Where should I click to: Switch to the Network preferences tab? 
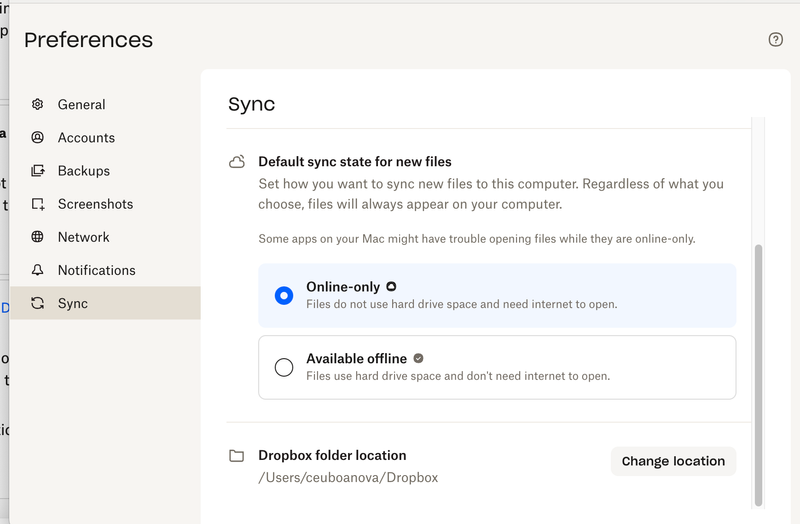[83, 237]
